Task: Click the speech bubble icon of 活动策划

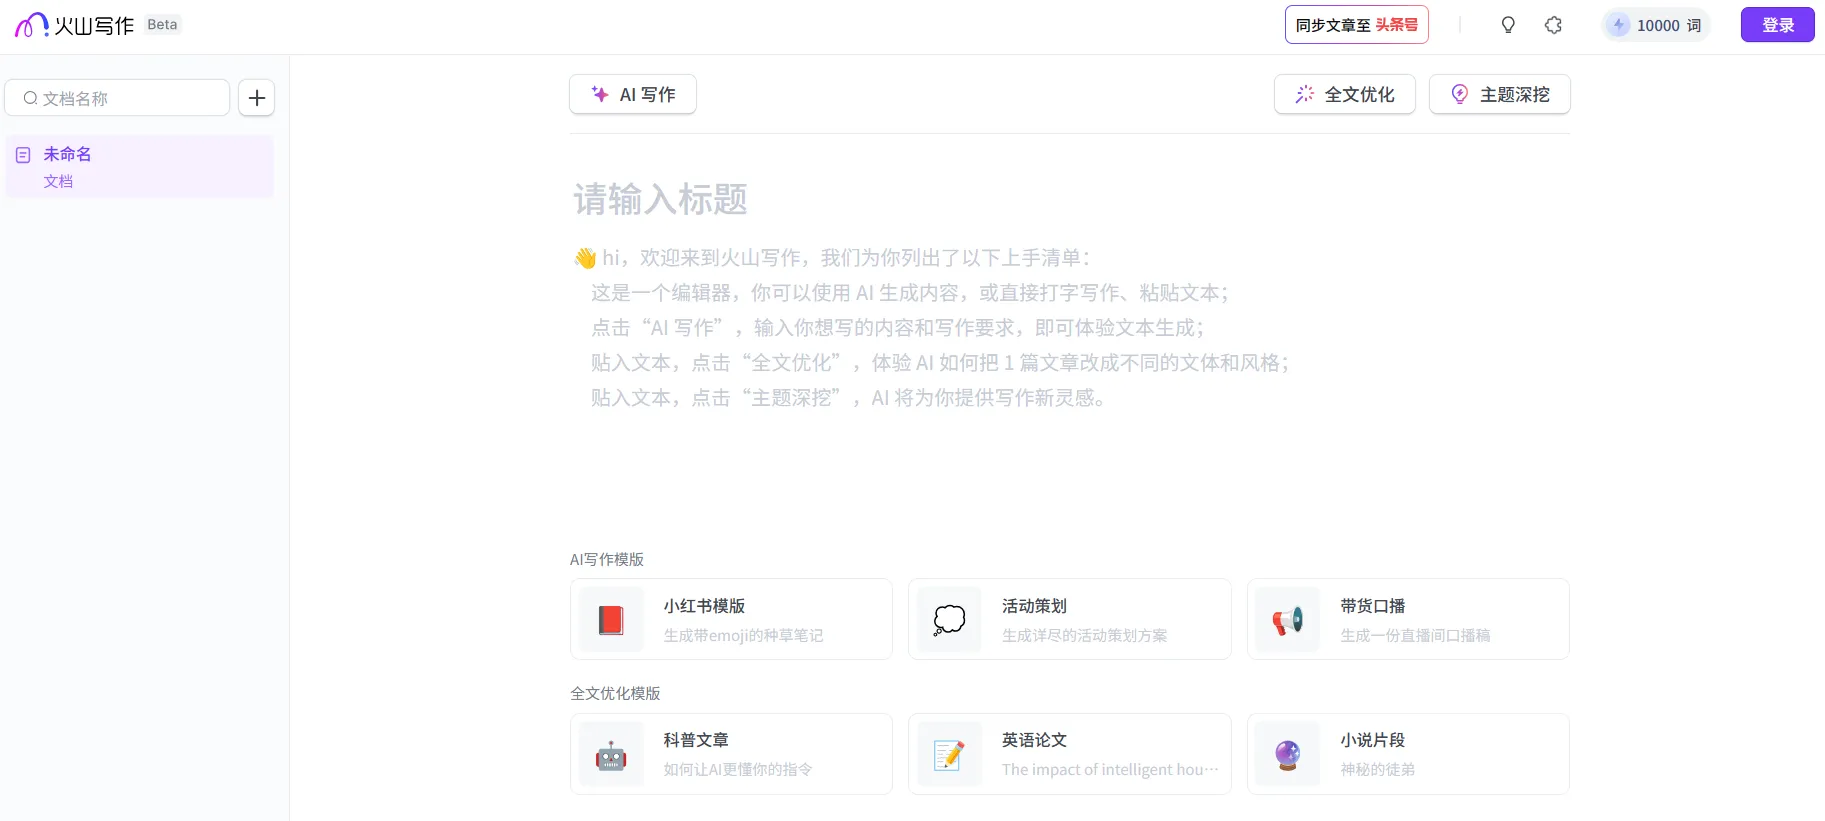Action: (949, 620)
